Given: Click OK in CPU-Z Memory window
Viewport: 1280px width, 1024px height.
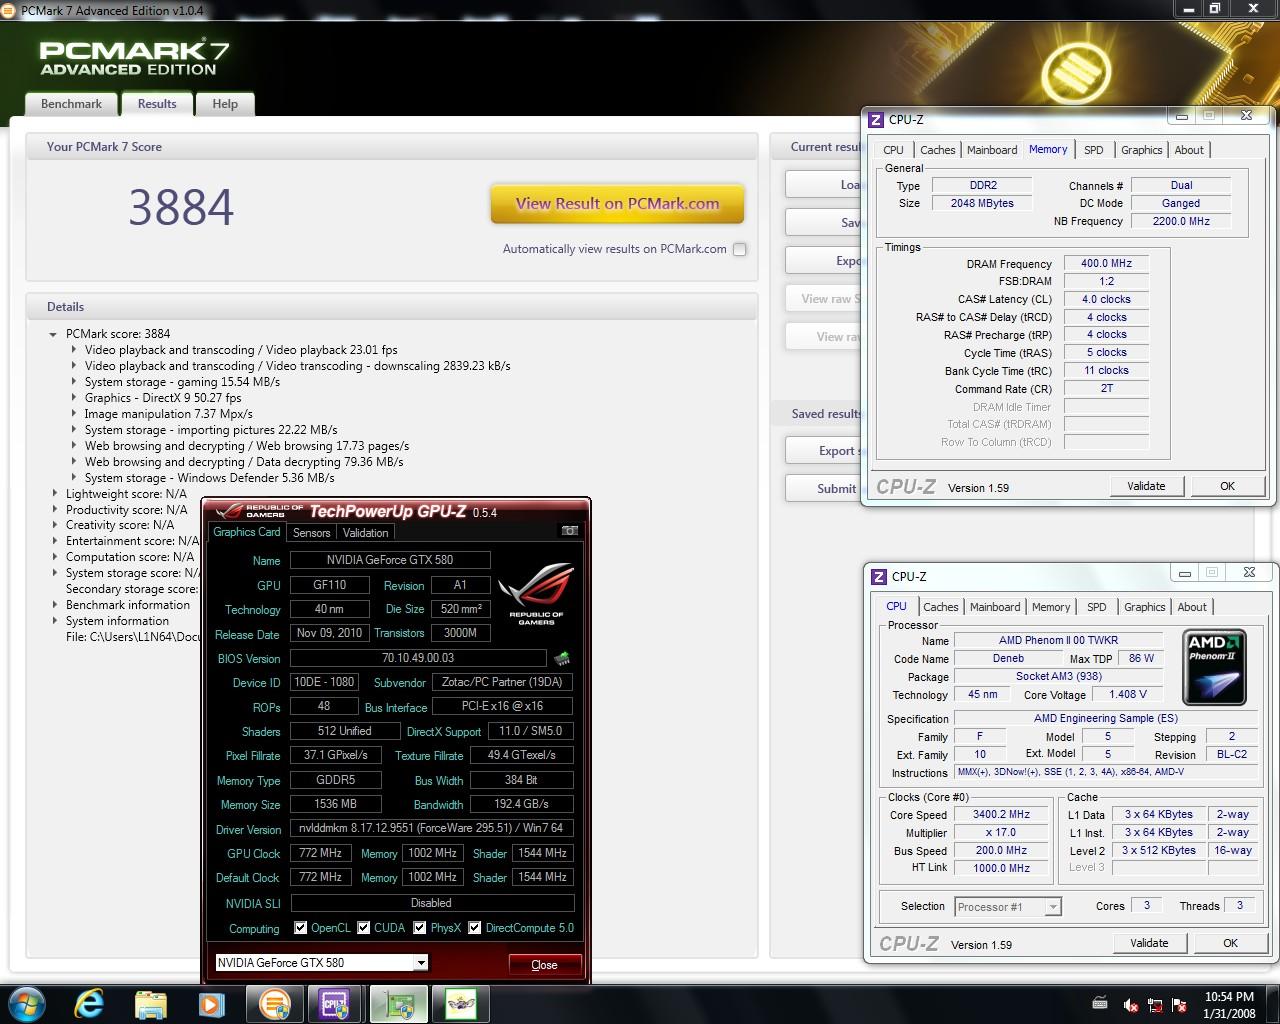Looking at the screenshot, I should click(1227, 486).
